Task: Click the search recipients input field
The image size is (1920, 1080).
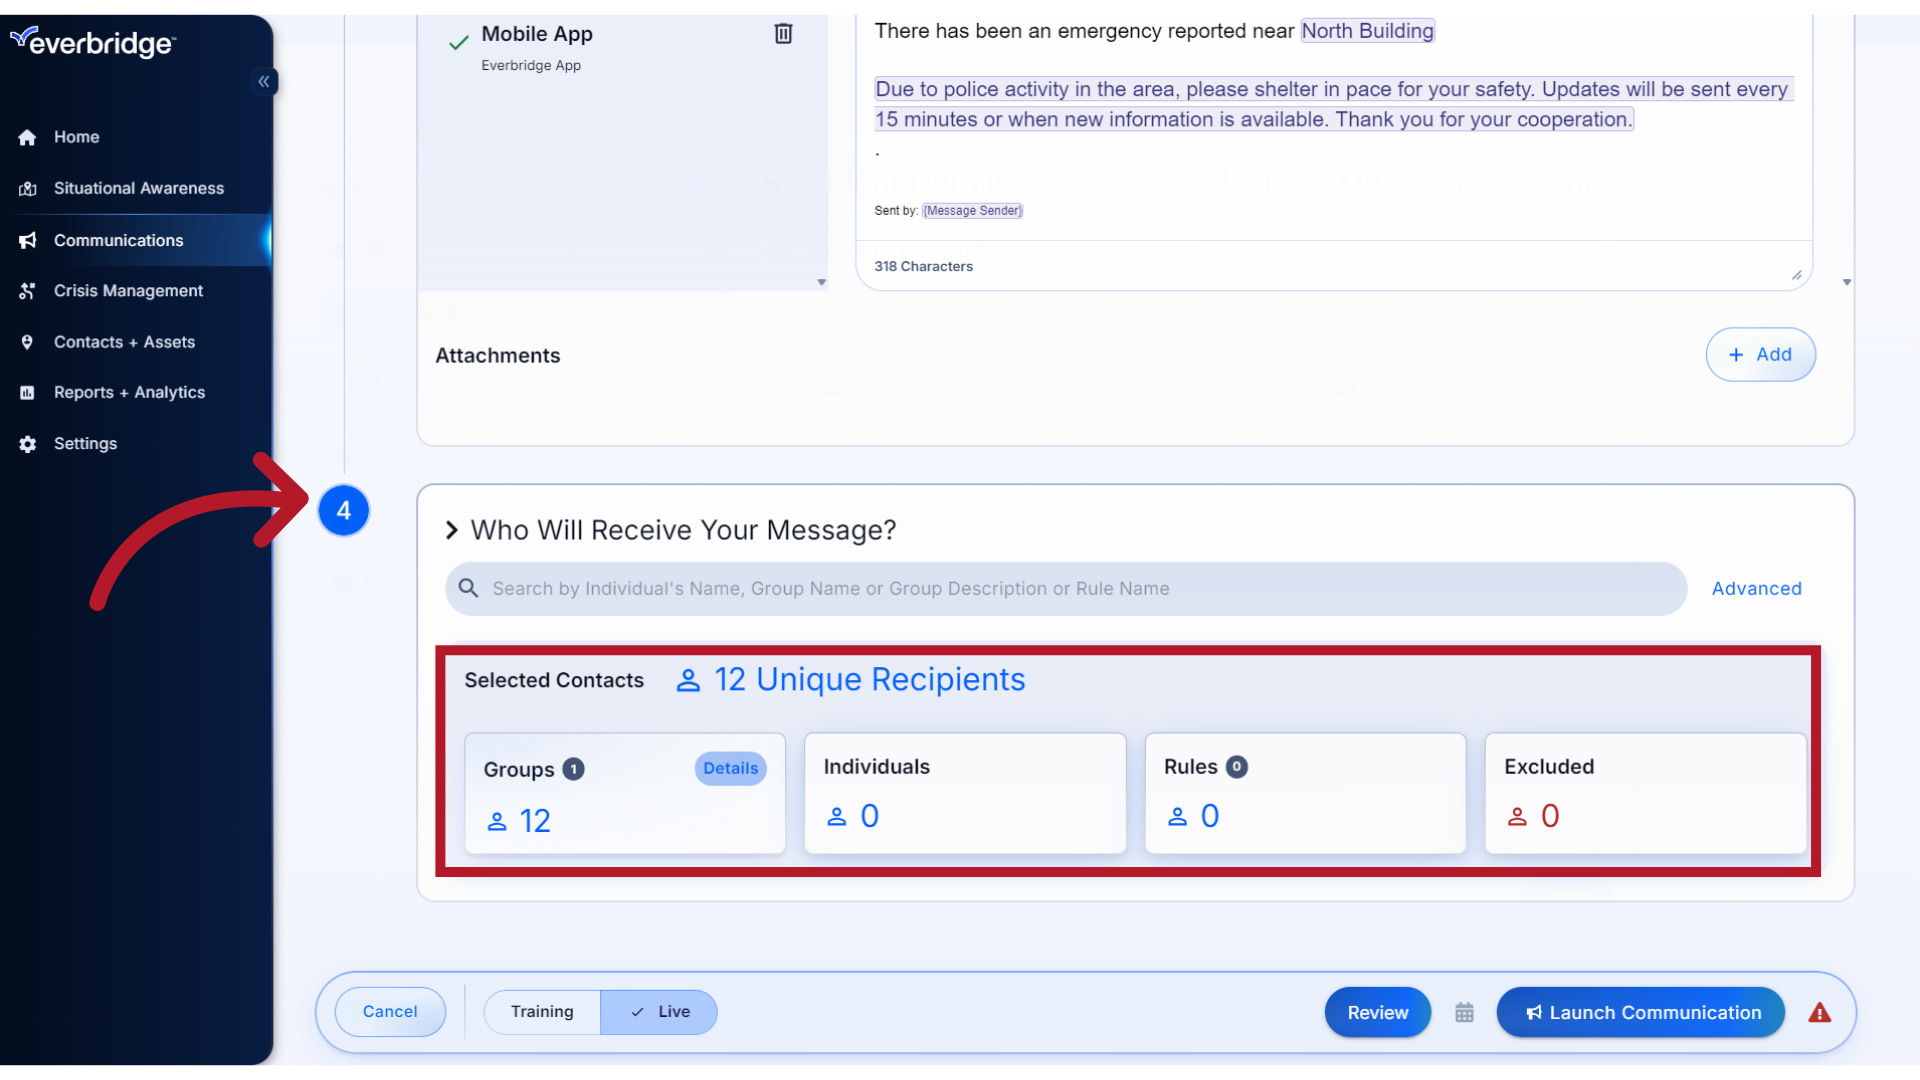Action: click(x=1065, y=588)
